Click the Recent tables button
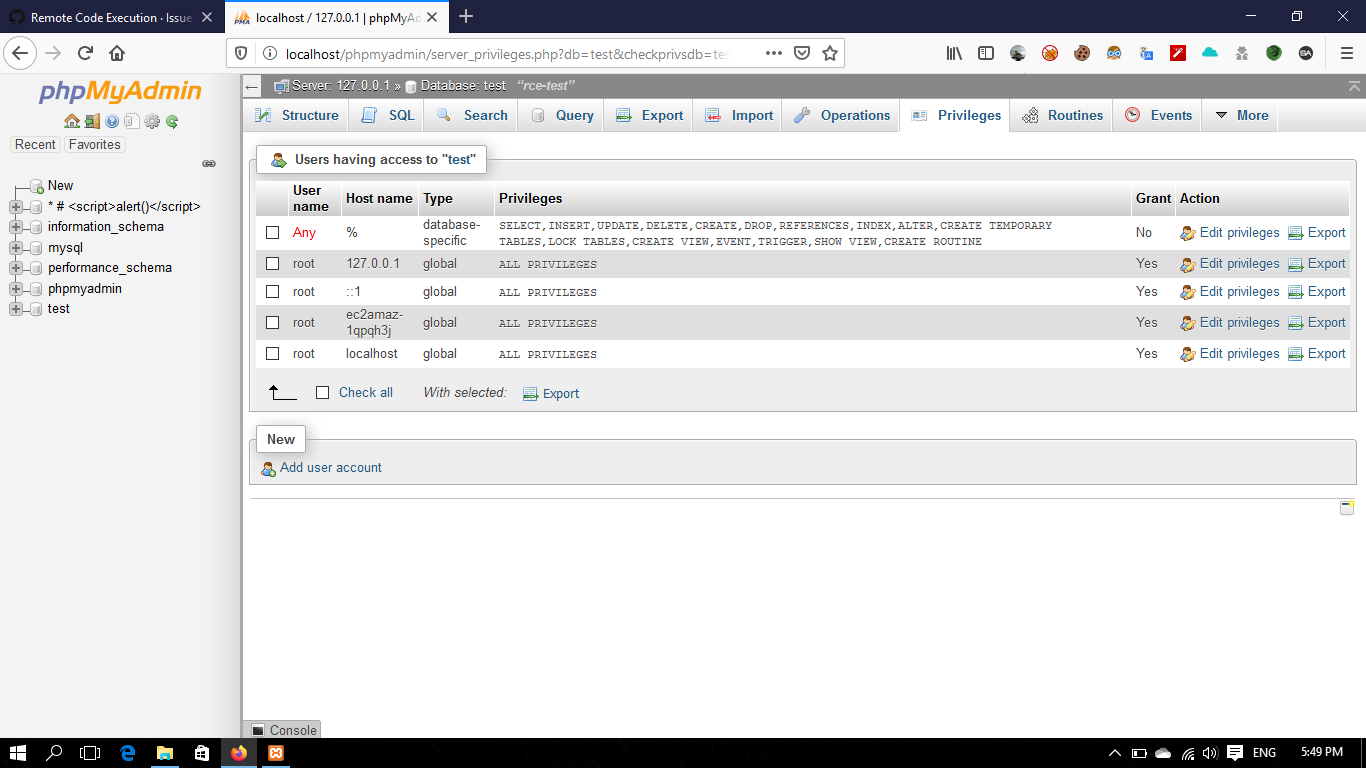Viewport: 1366px width, 768px height. point(35,145)
